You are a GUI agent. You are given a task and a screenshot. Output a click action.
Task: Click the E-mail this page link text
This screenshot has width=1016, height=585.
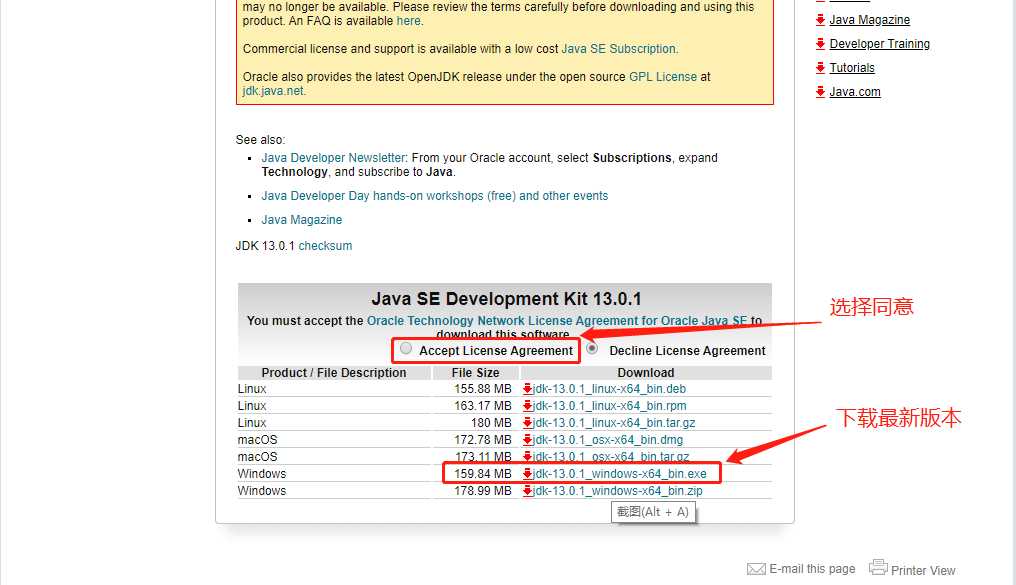click(812, 569)
